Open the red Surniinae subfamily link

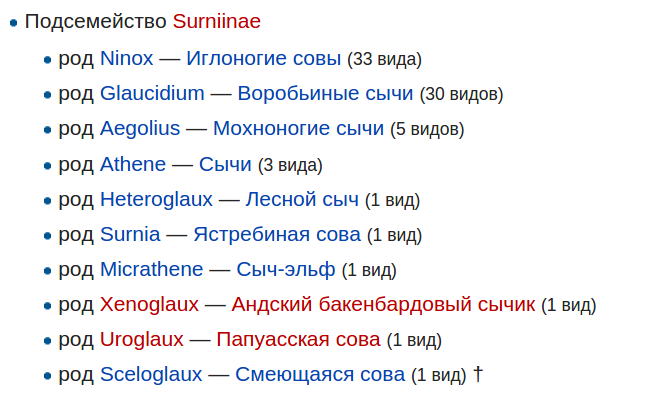click(x=216, y=22)
